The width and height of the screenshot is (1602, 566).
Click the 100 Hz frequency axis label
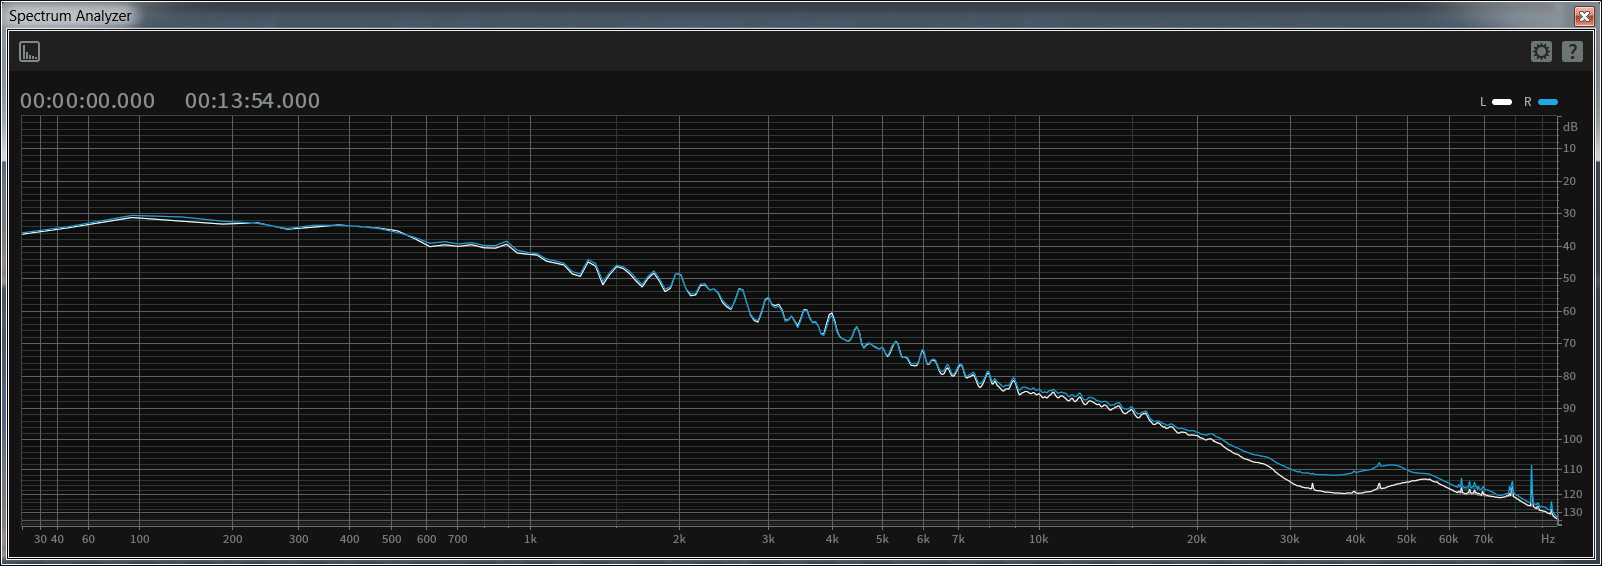139,539
